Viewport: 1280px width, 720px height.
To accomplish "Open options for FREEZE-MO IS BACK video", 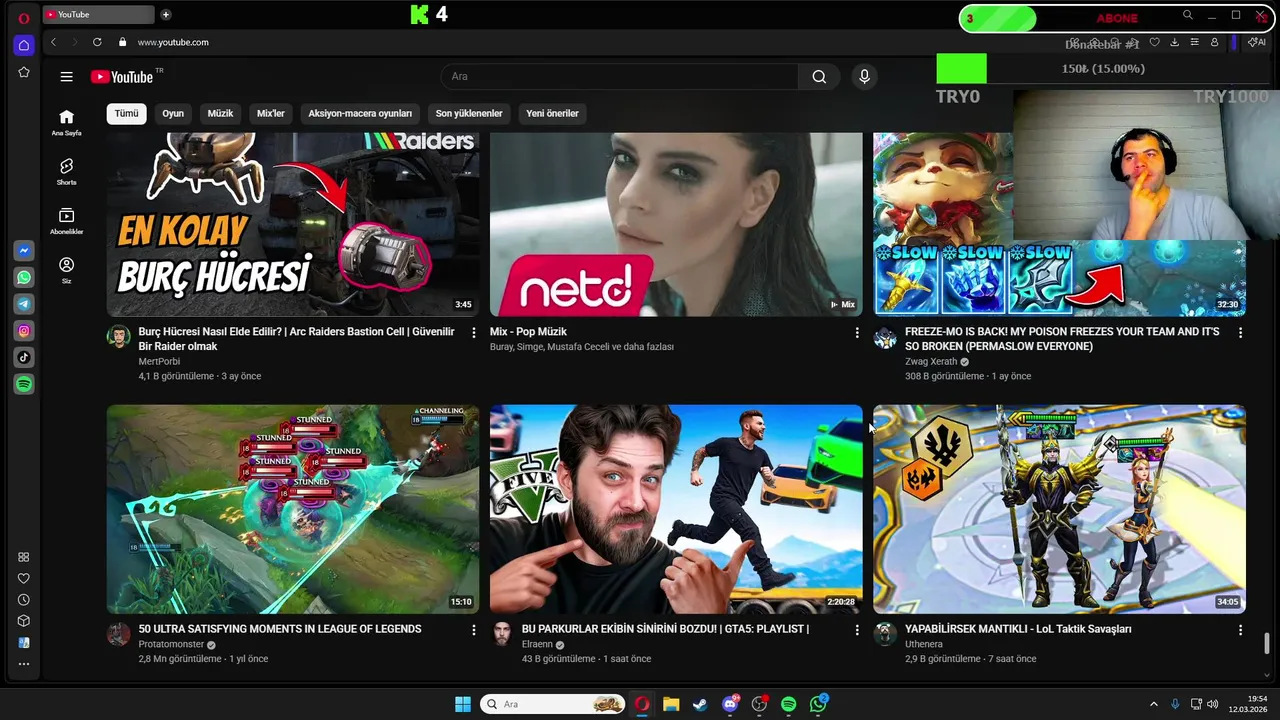I will tap(1240, 332).
